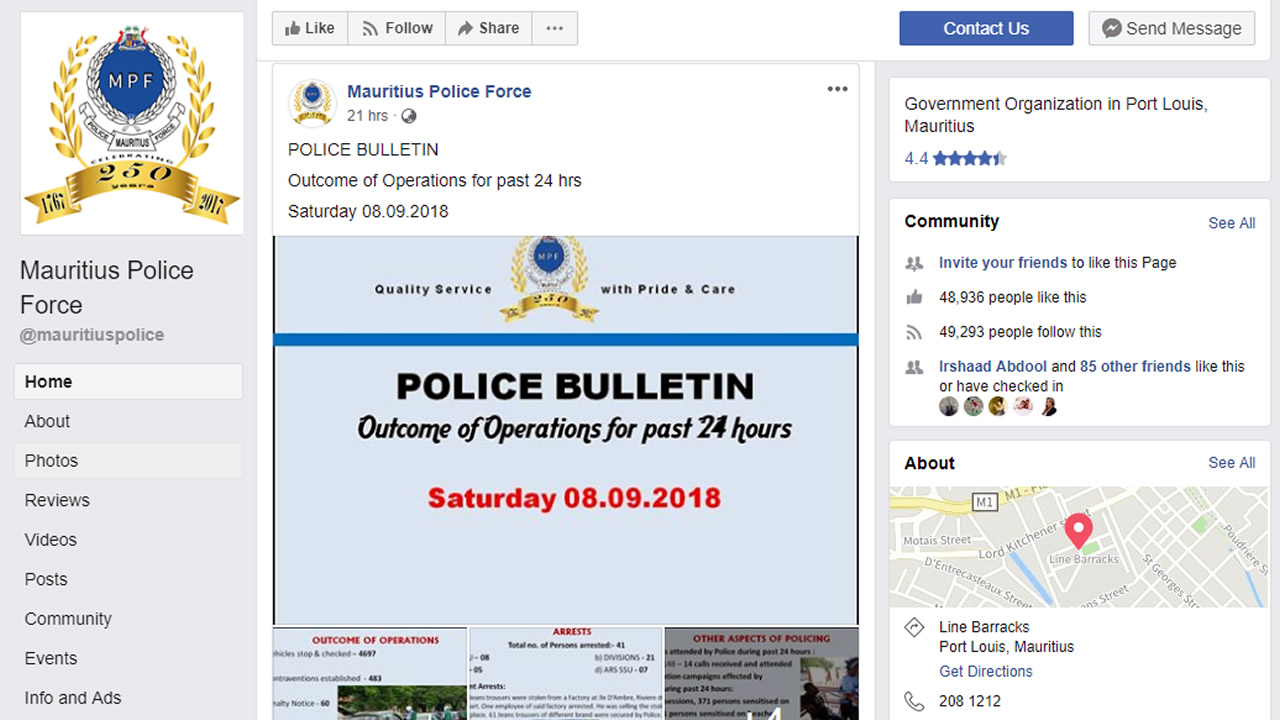Toggle Follow for the page
The width and height of the screenshot is (1280, 720).
(x=396, y=28)
